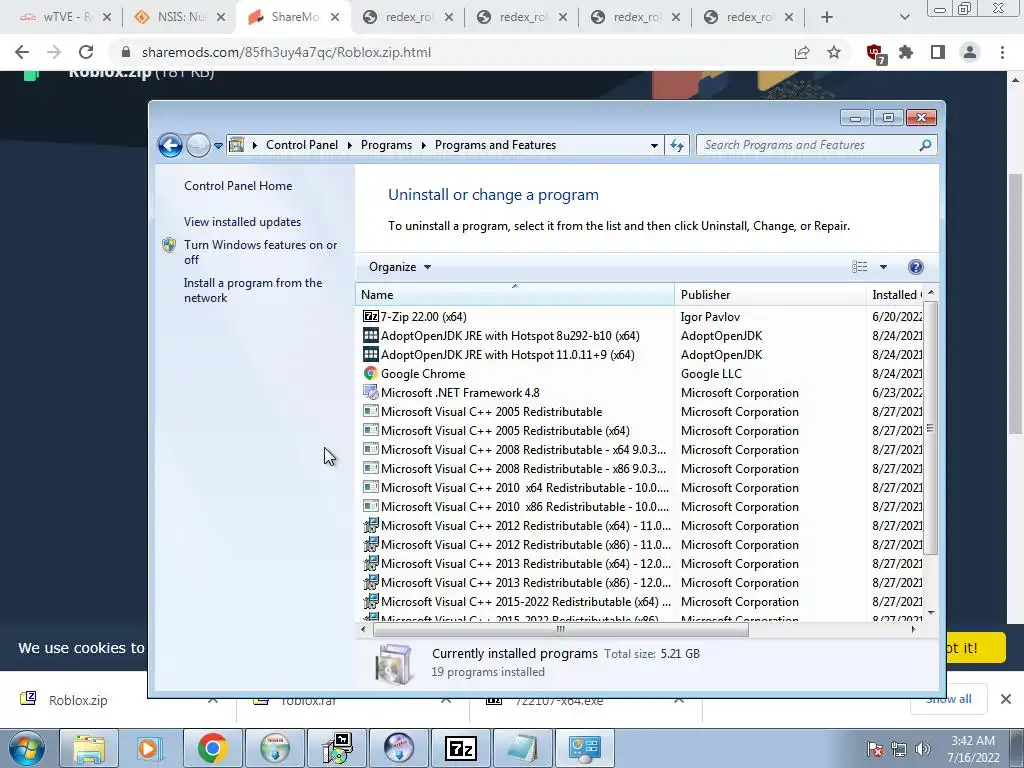Select Control Panel in the breadcrumb path
1024x768 pixels.
point(302,145)
